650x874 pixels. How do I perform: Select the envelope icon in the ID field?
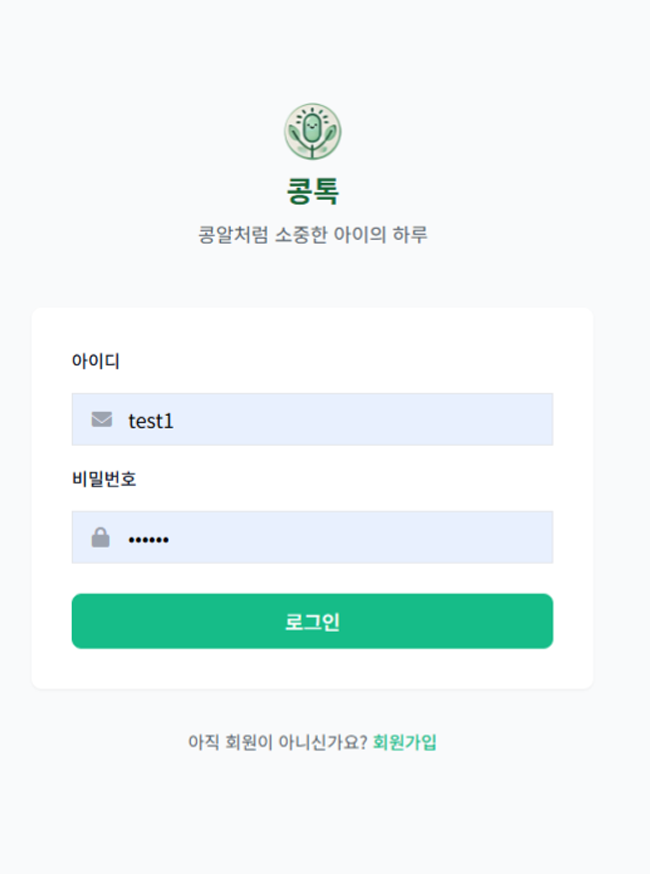click(99, 419)
